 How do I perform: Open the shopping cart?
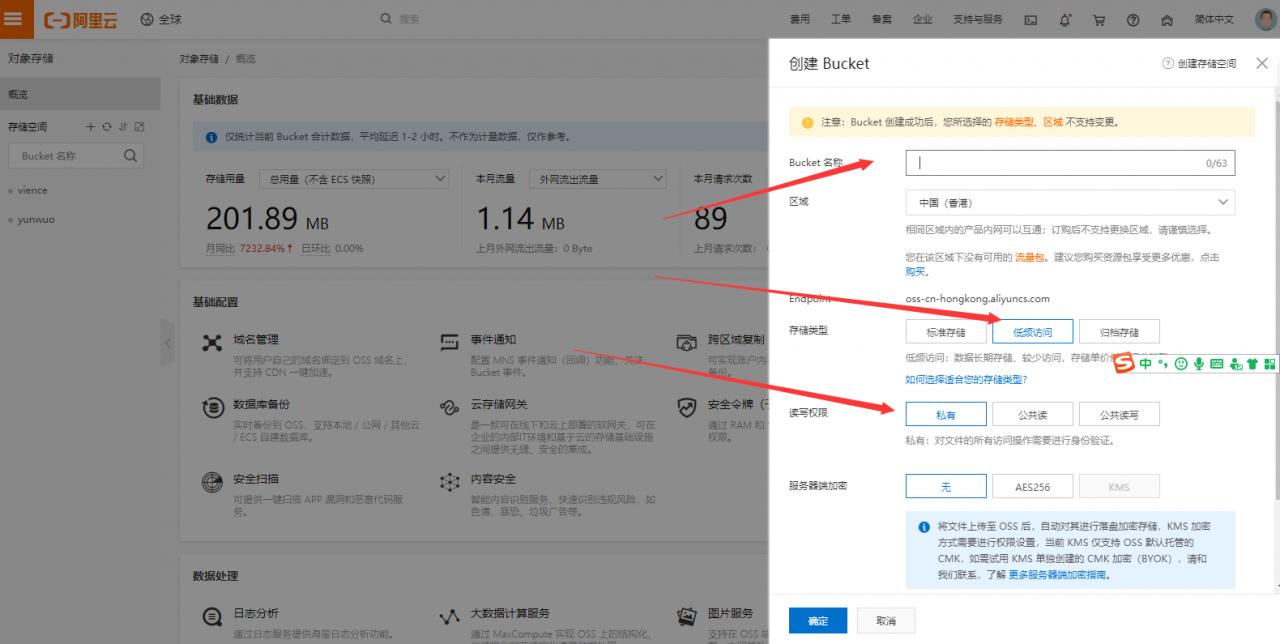1098,19
